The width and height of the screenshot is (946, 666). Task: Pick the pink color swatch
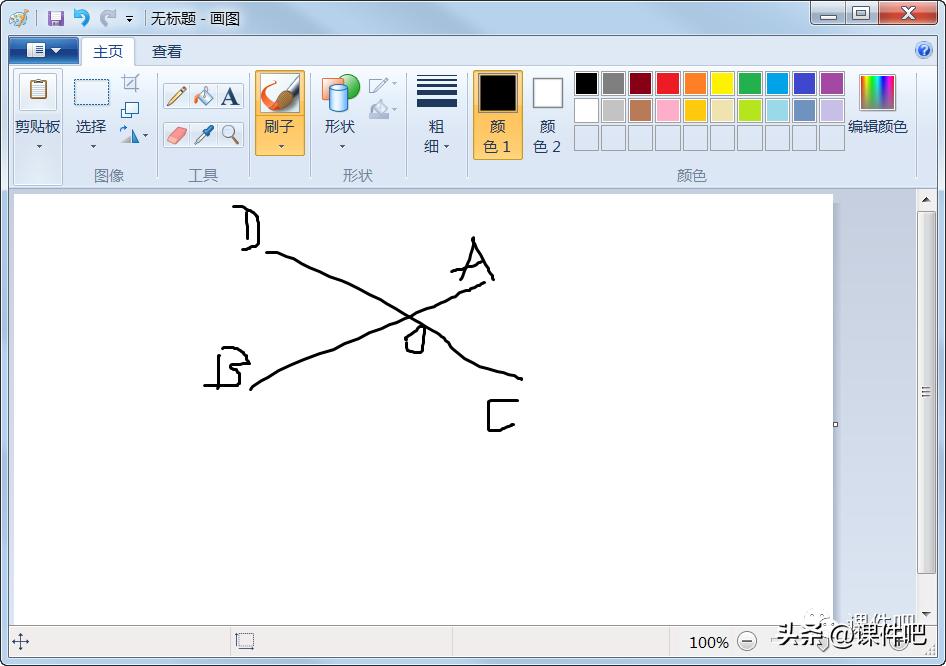668,110
